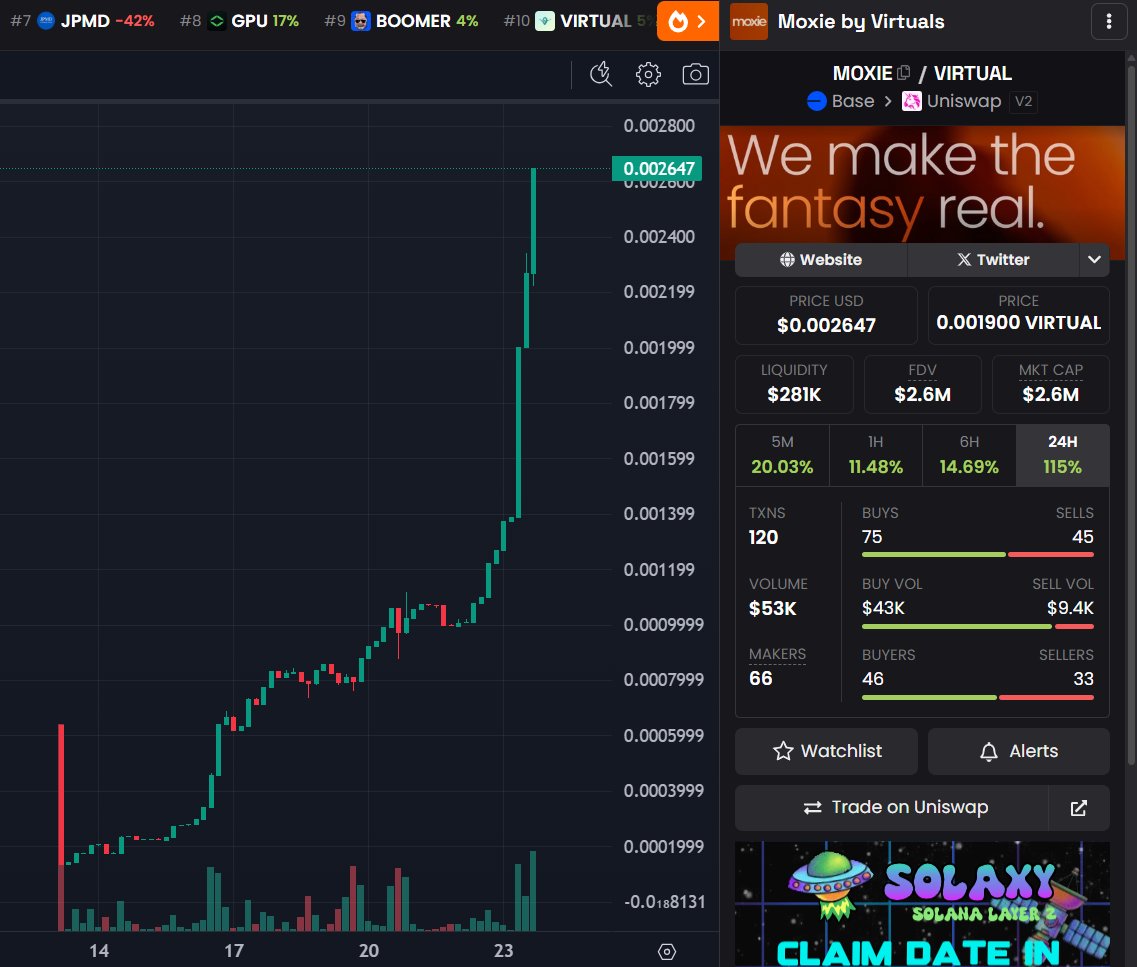Add pair to Watchlist
This screenshot has width=1137, height=967.
(x=827, y=751)
